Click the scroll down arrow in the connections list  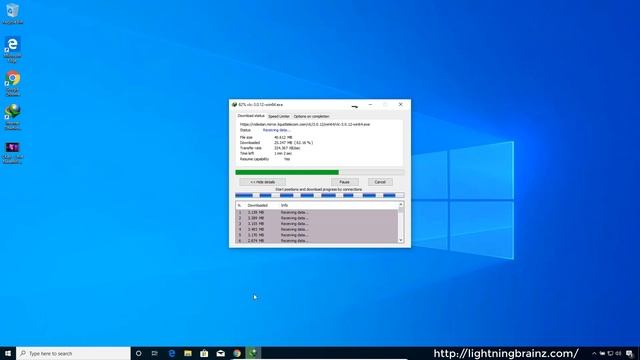(401, 240)
